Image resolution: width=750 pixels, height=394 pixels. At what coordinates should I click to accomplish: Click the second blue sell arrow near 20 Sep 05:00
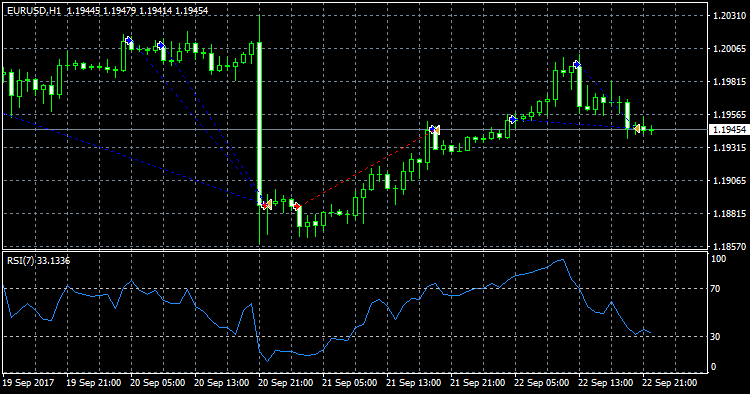pyautogui.click(x=161, y=45)
